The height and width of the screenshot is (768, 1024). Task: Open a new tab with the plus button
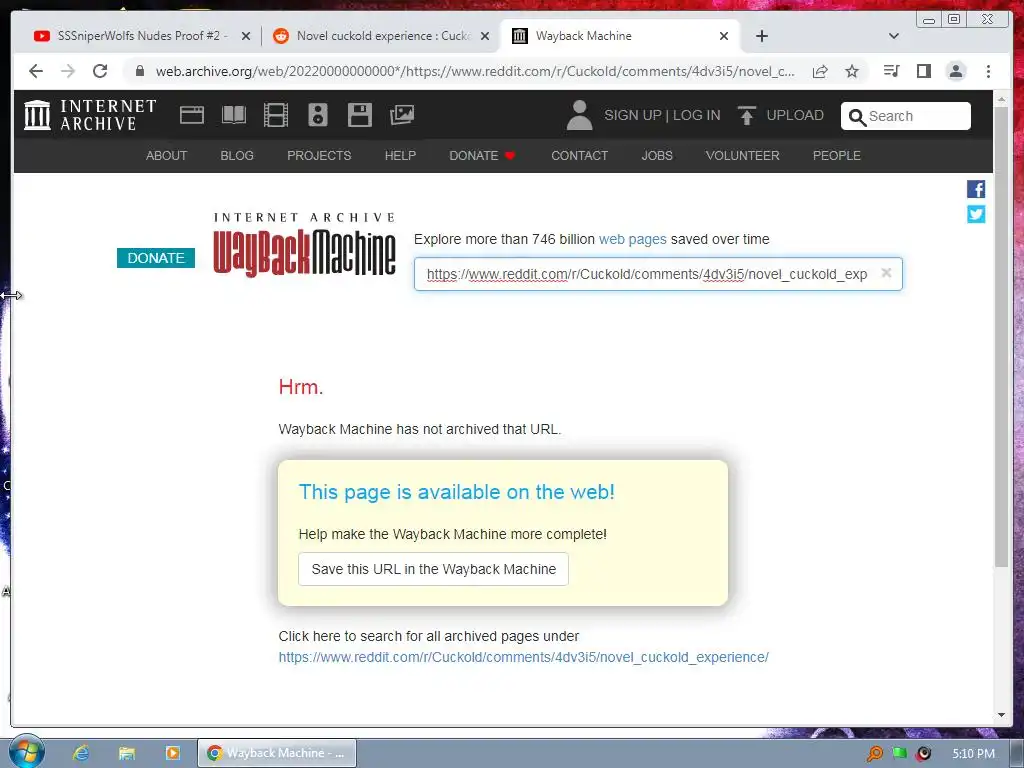tap(761, 36)
